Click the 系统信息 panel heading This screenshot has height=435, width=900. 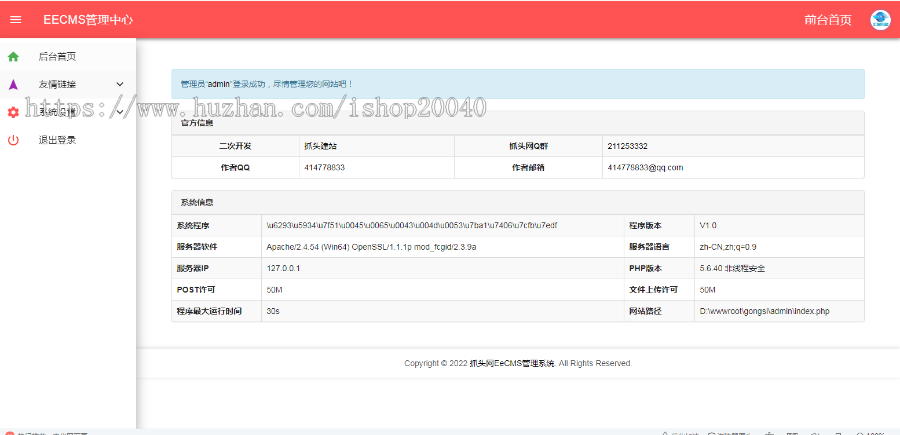click(x=197, y=203)
